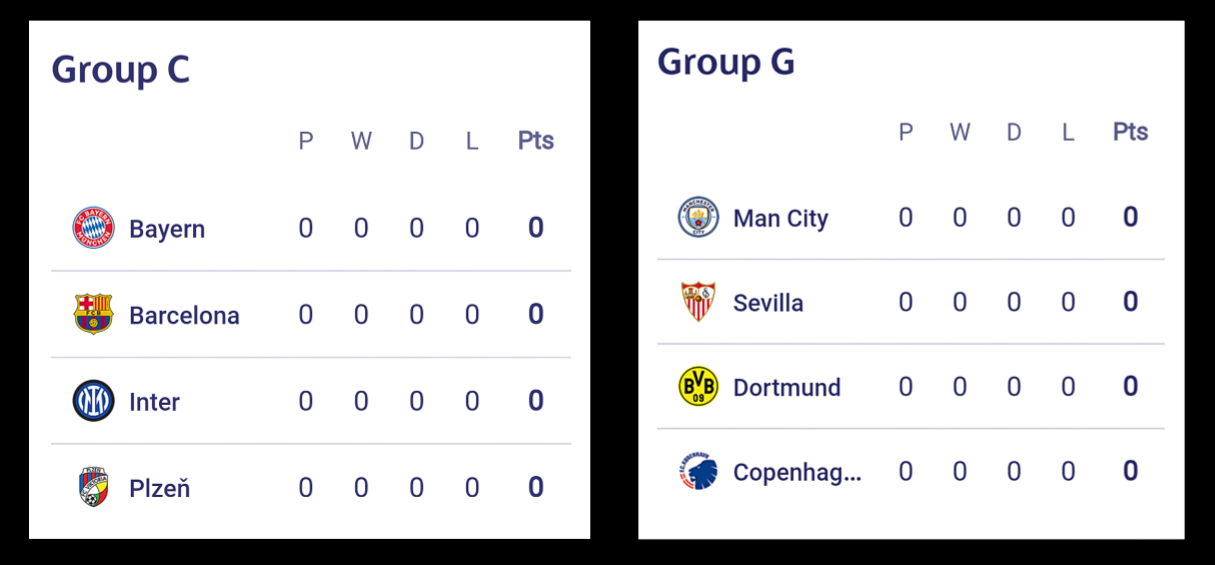Image resolution: width=1215 pixels, height=565 pixels.
Task: Click Sevilla's points total
Action: tap(1130, 302)
